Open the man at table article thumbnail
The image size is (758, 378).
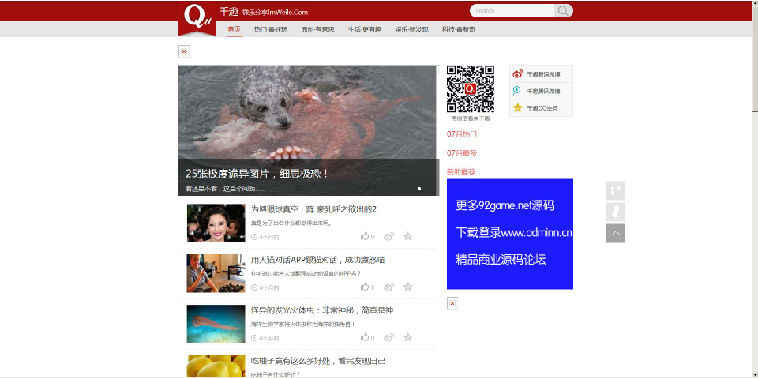(x=216, y=273)
